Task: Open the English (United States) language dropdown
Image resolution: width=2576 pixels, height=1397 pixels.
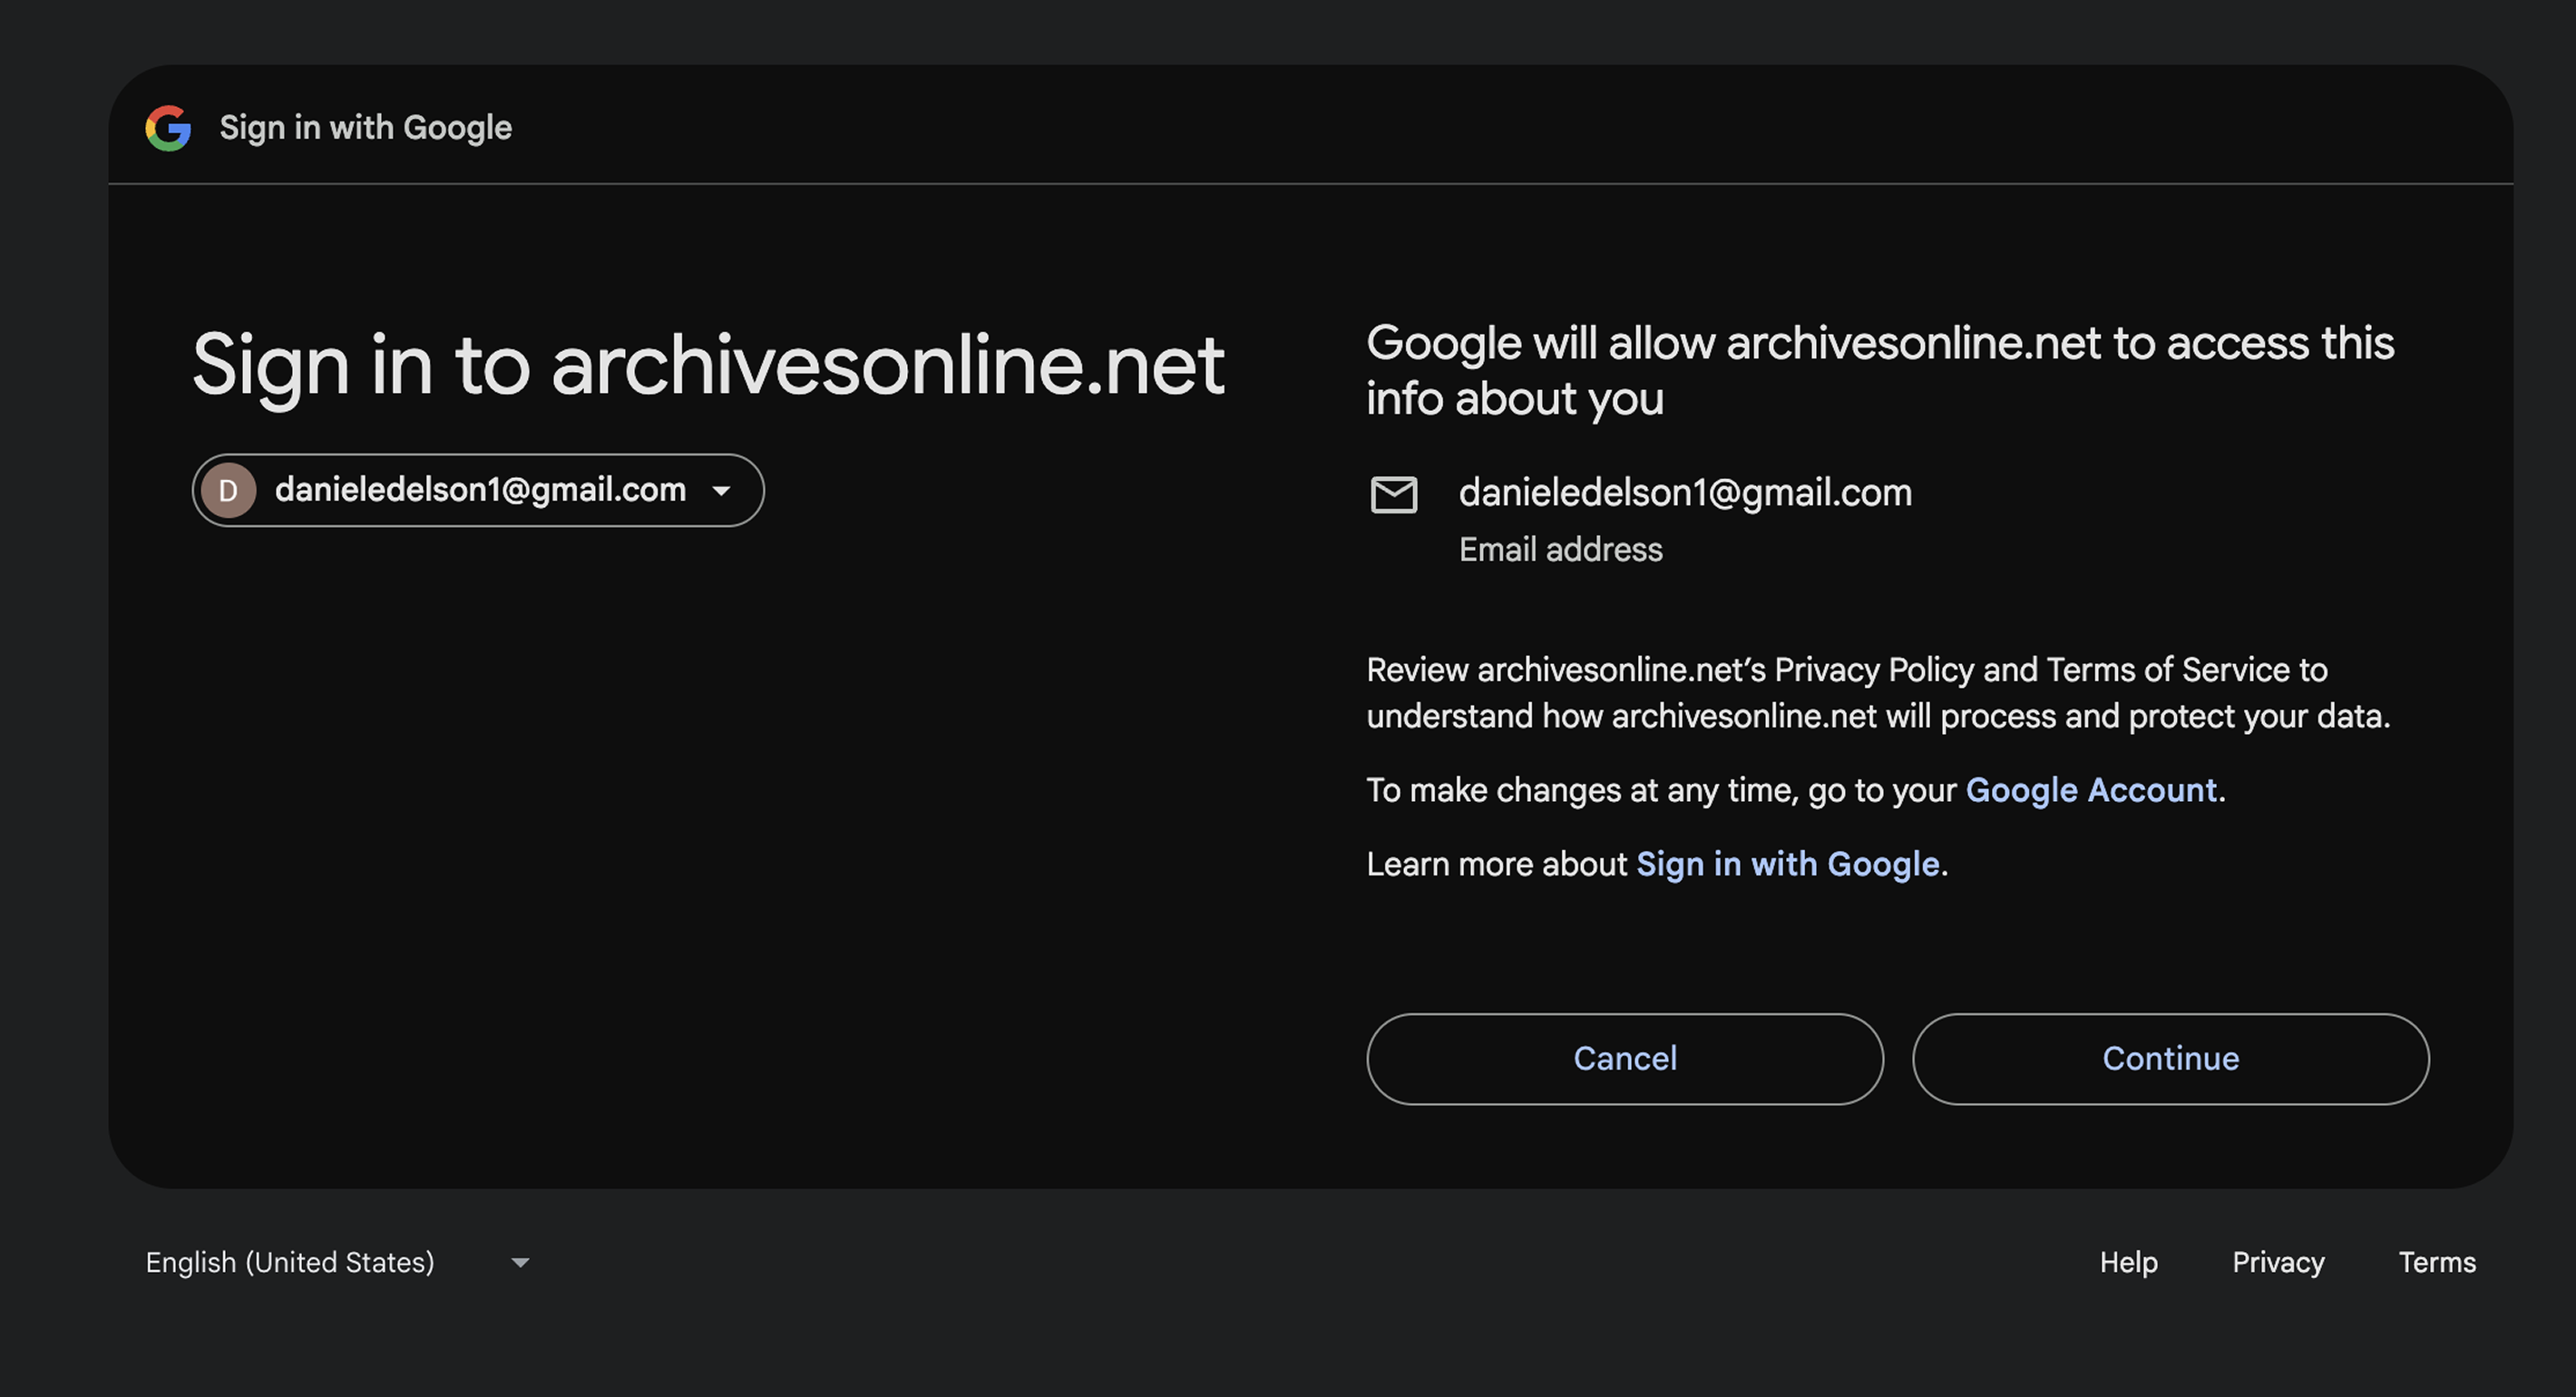Action: pos(290,1262)
